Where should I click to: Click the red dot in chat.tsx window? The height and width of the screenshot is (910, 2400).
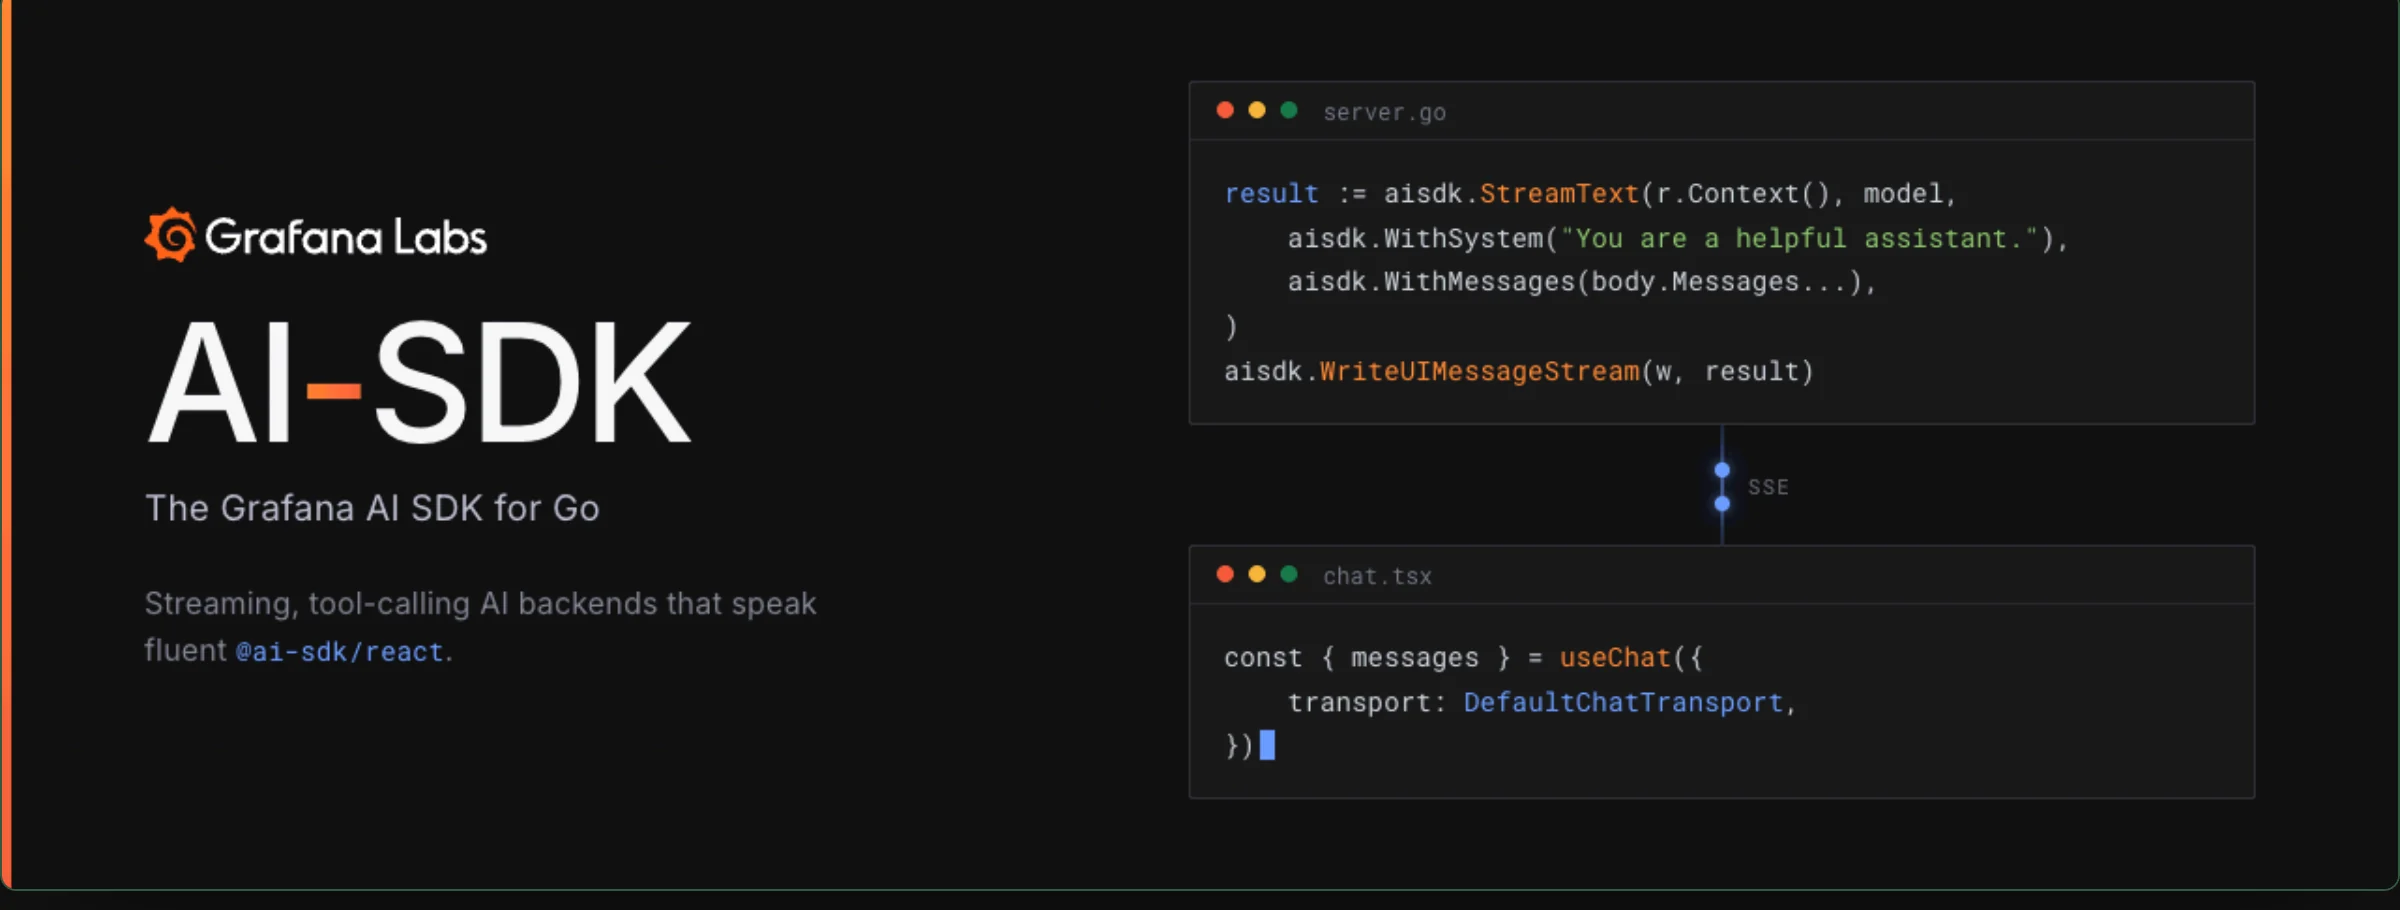tap(1225, 574)
